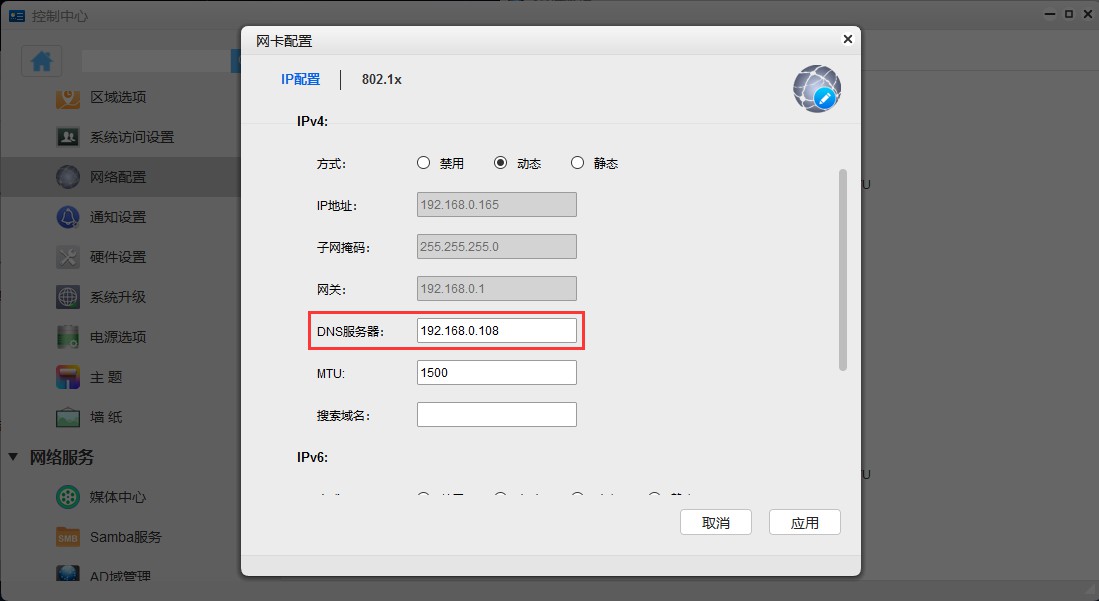Click the DNS服务器 input field
The width and height of the screenshot is (1099, 601).
tap(496, 331)
